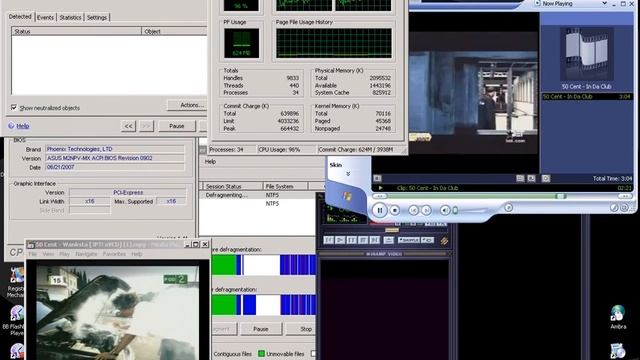Click the film strip album art thumbnail
This screenshot has width=640, height=360.
[587, 53]
